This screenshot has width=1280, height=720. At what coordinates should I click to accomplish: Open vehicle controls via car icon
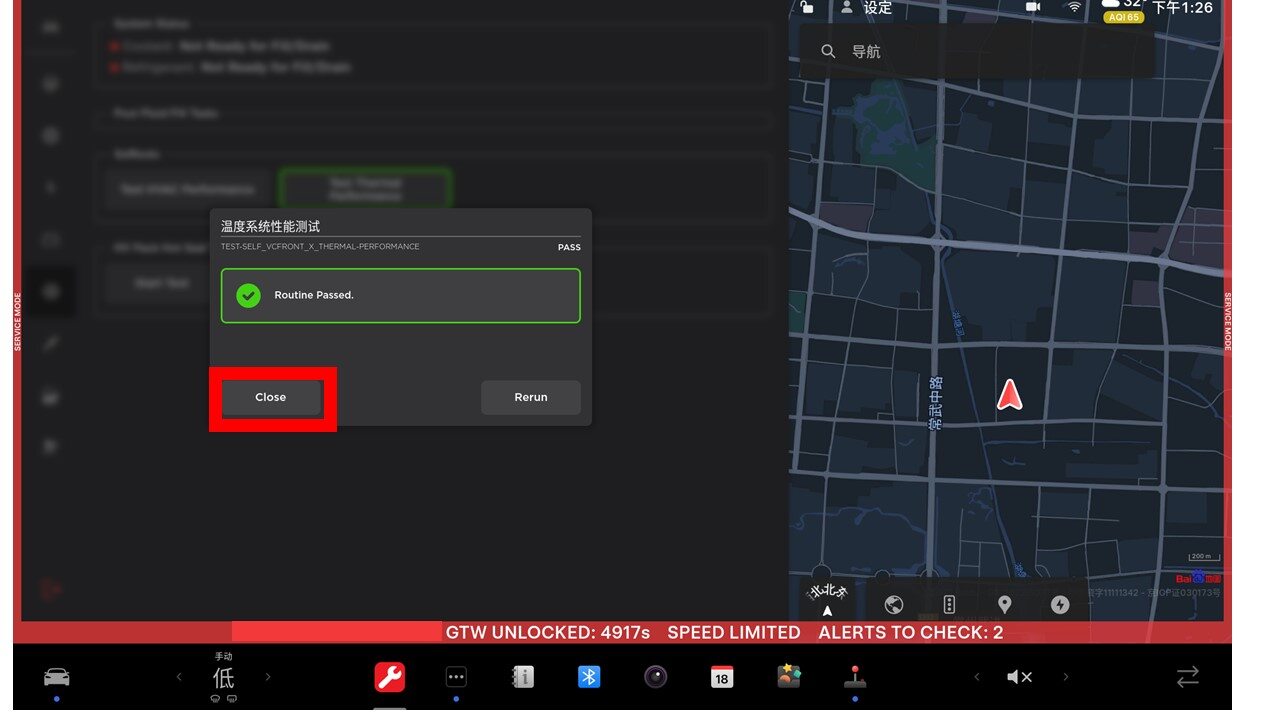click(x=57, y=677)
